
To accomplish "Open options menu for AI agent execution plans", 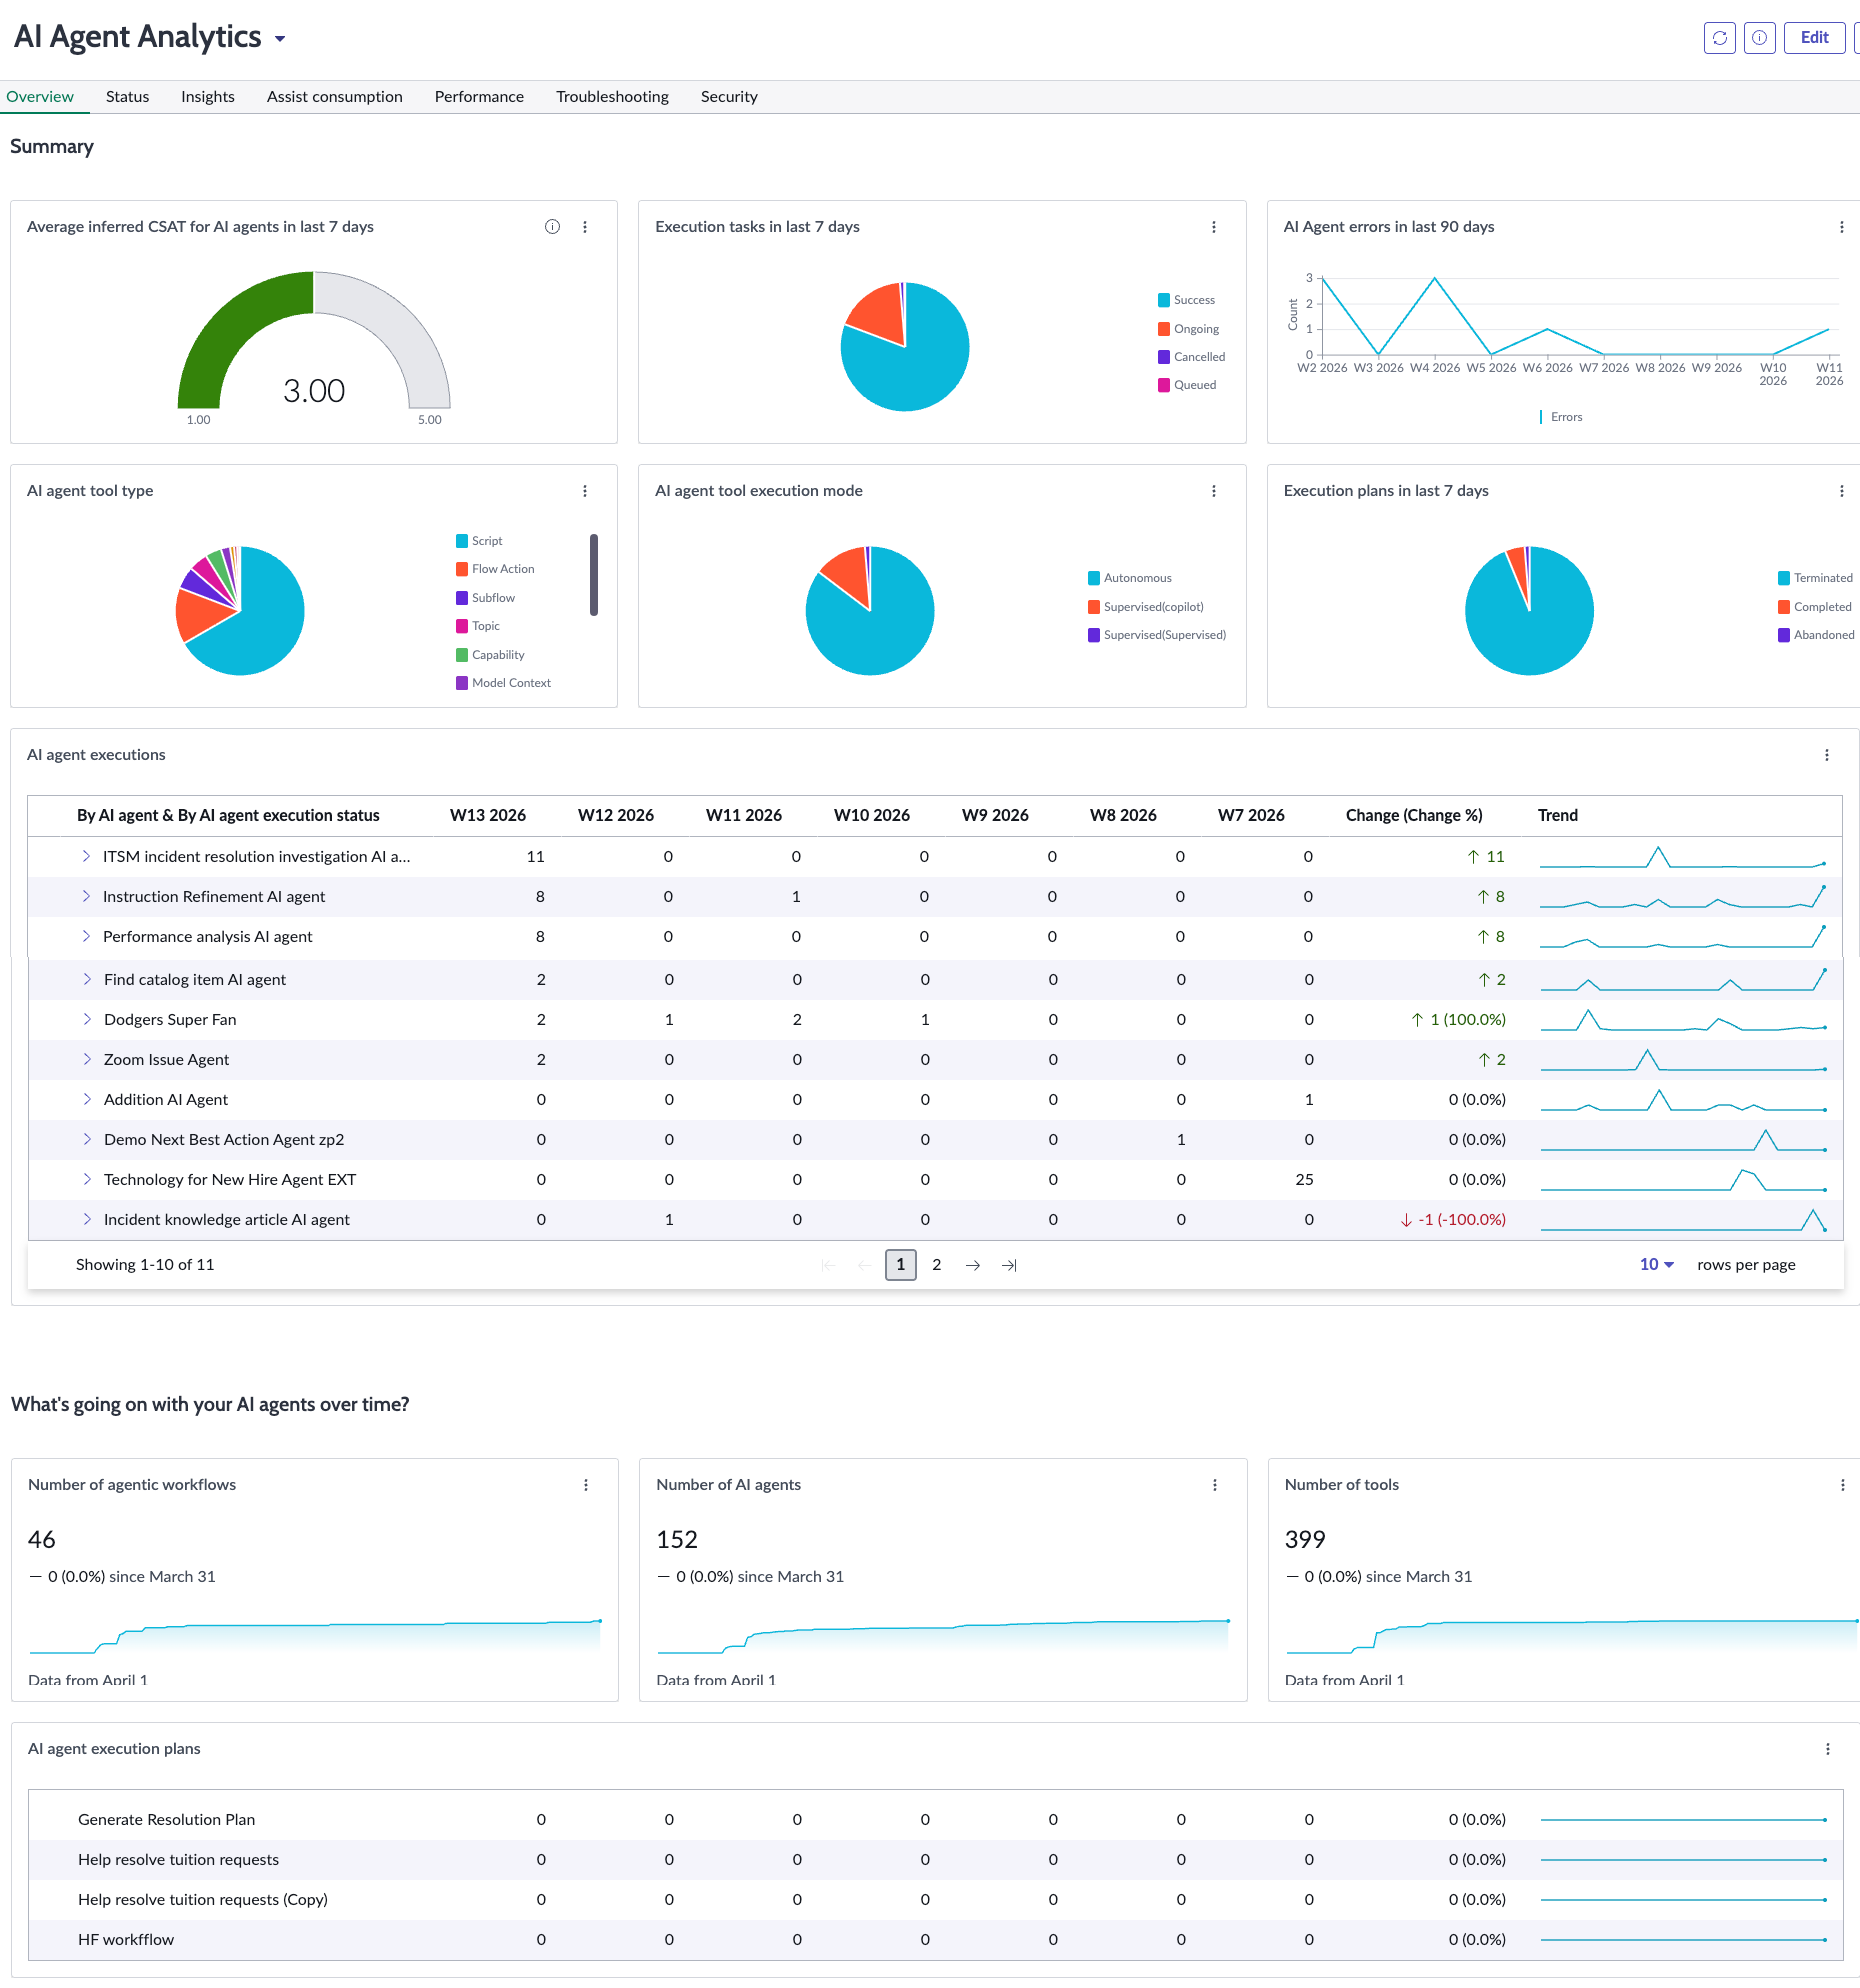I will 1828,1749.
